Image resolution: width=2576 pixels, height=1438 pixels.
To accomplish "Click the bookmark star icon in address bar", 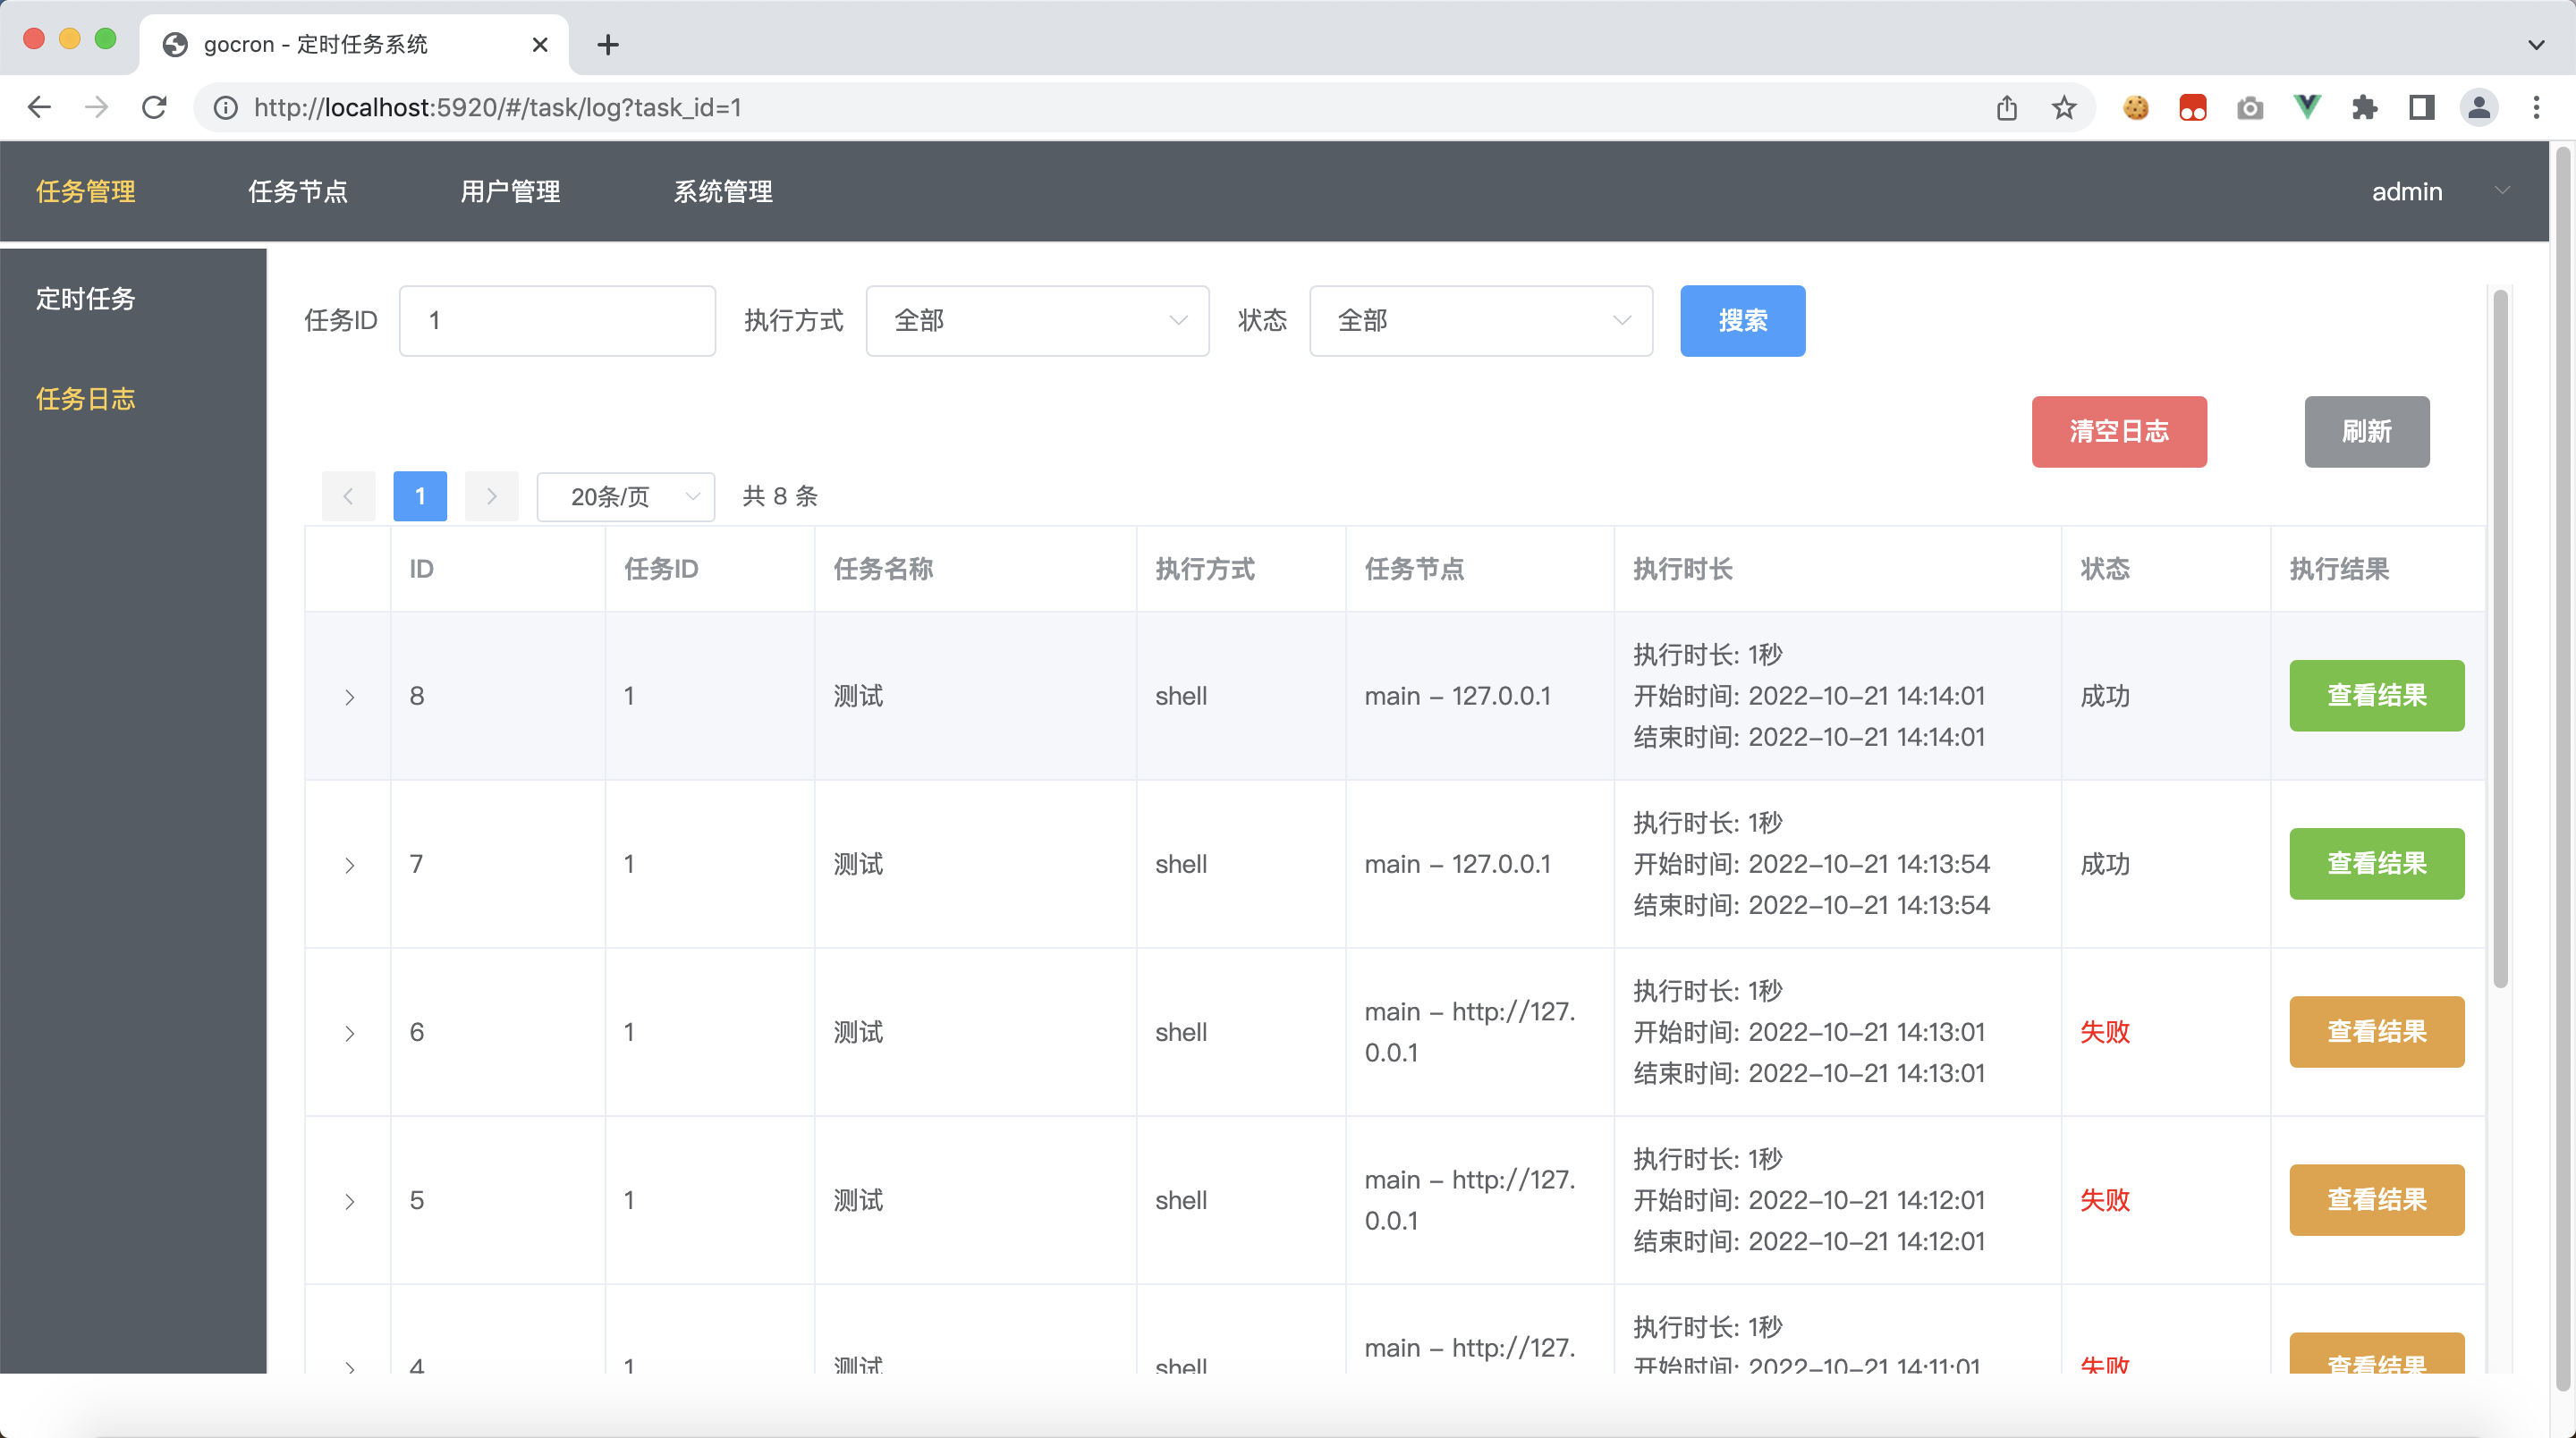I will coord(2064,107).
